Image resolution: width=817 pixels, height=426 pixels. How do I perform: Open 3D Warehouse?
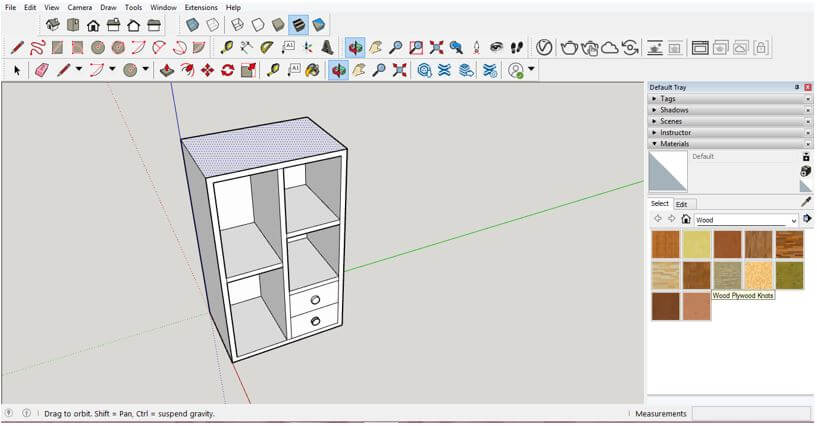(425, 70)
